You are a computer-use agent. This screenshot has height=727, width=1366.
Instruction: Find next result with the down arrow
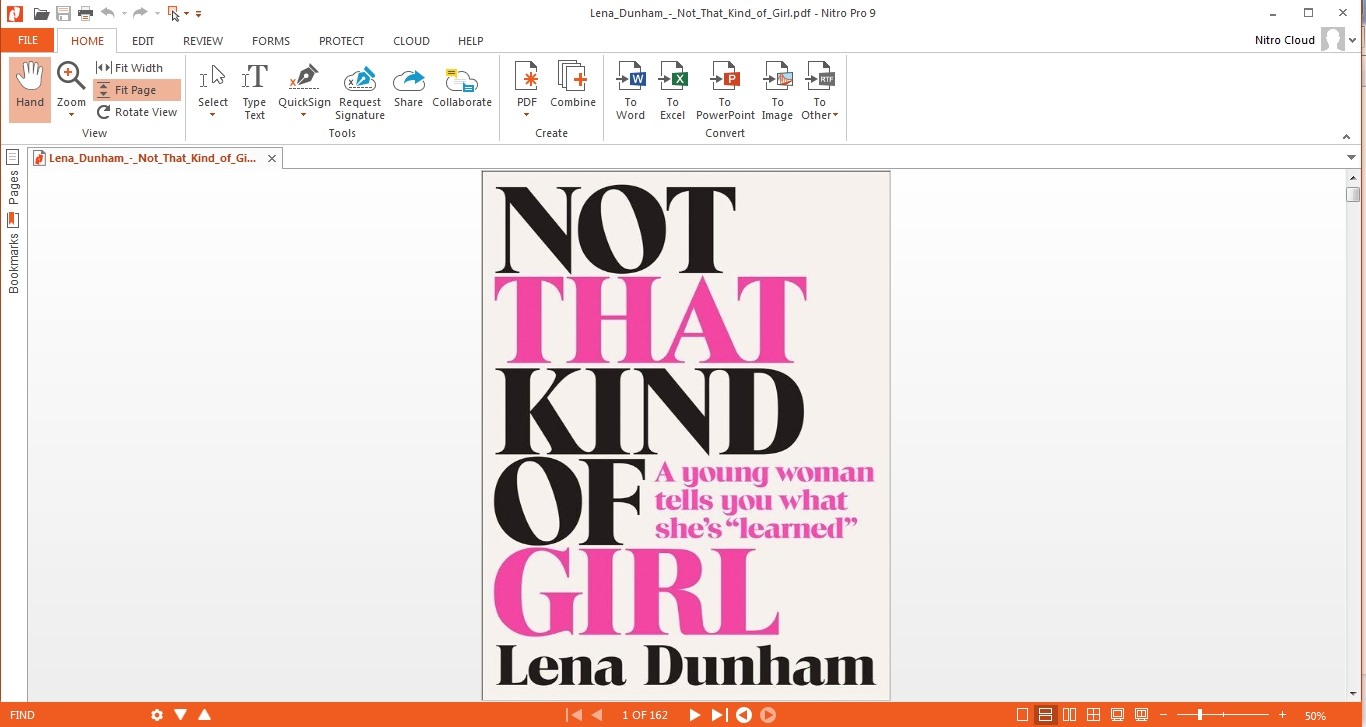coord(181,715)
